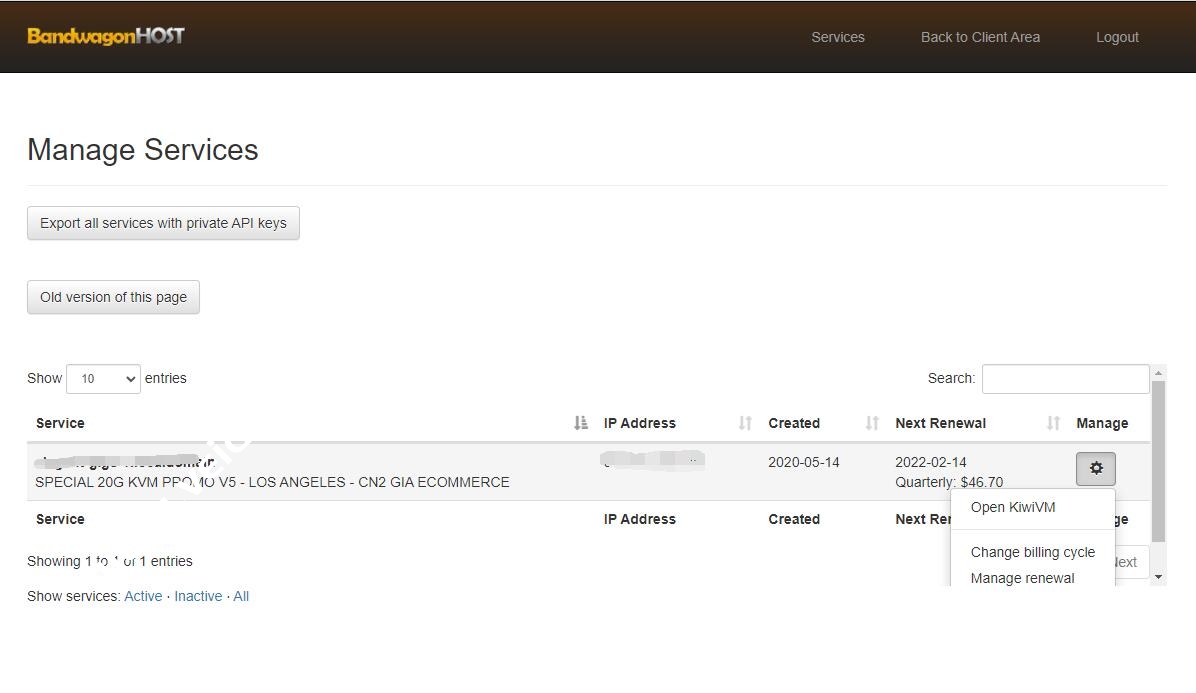The image size is (1196, 693).
Task: Select Open KiwiVM from the manage menu
Action: [x=1013, y=507]
